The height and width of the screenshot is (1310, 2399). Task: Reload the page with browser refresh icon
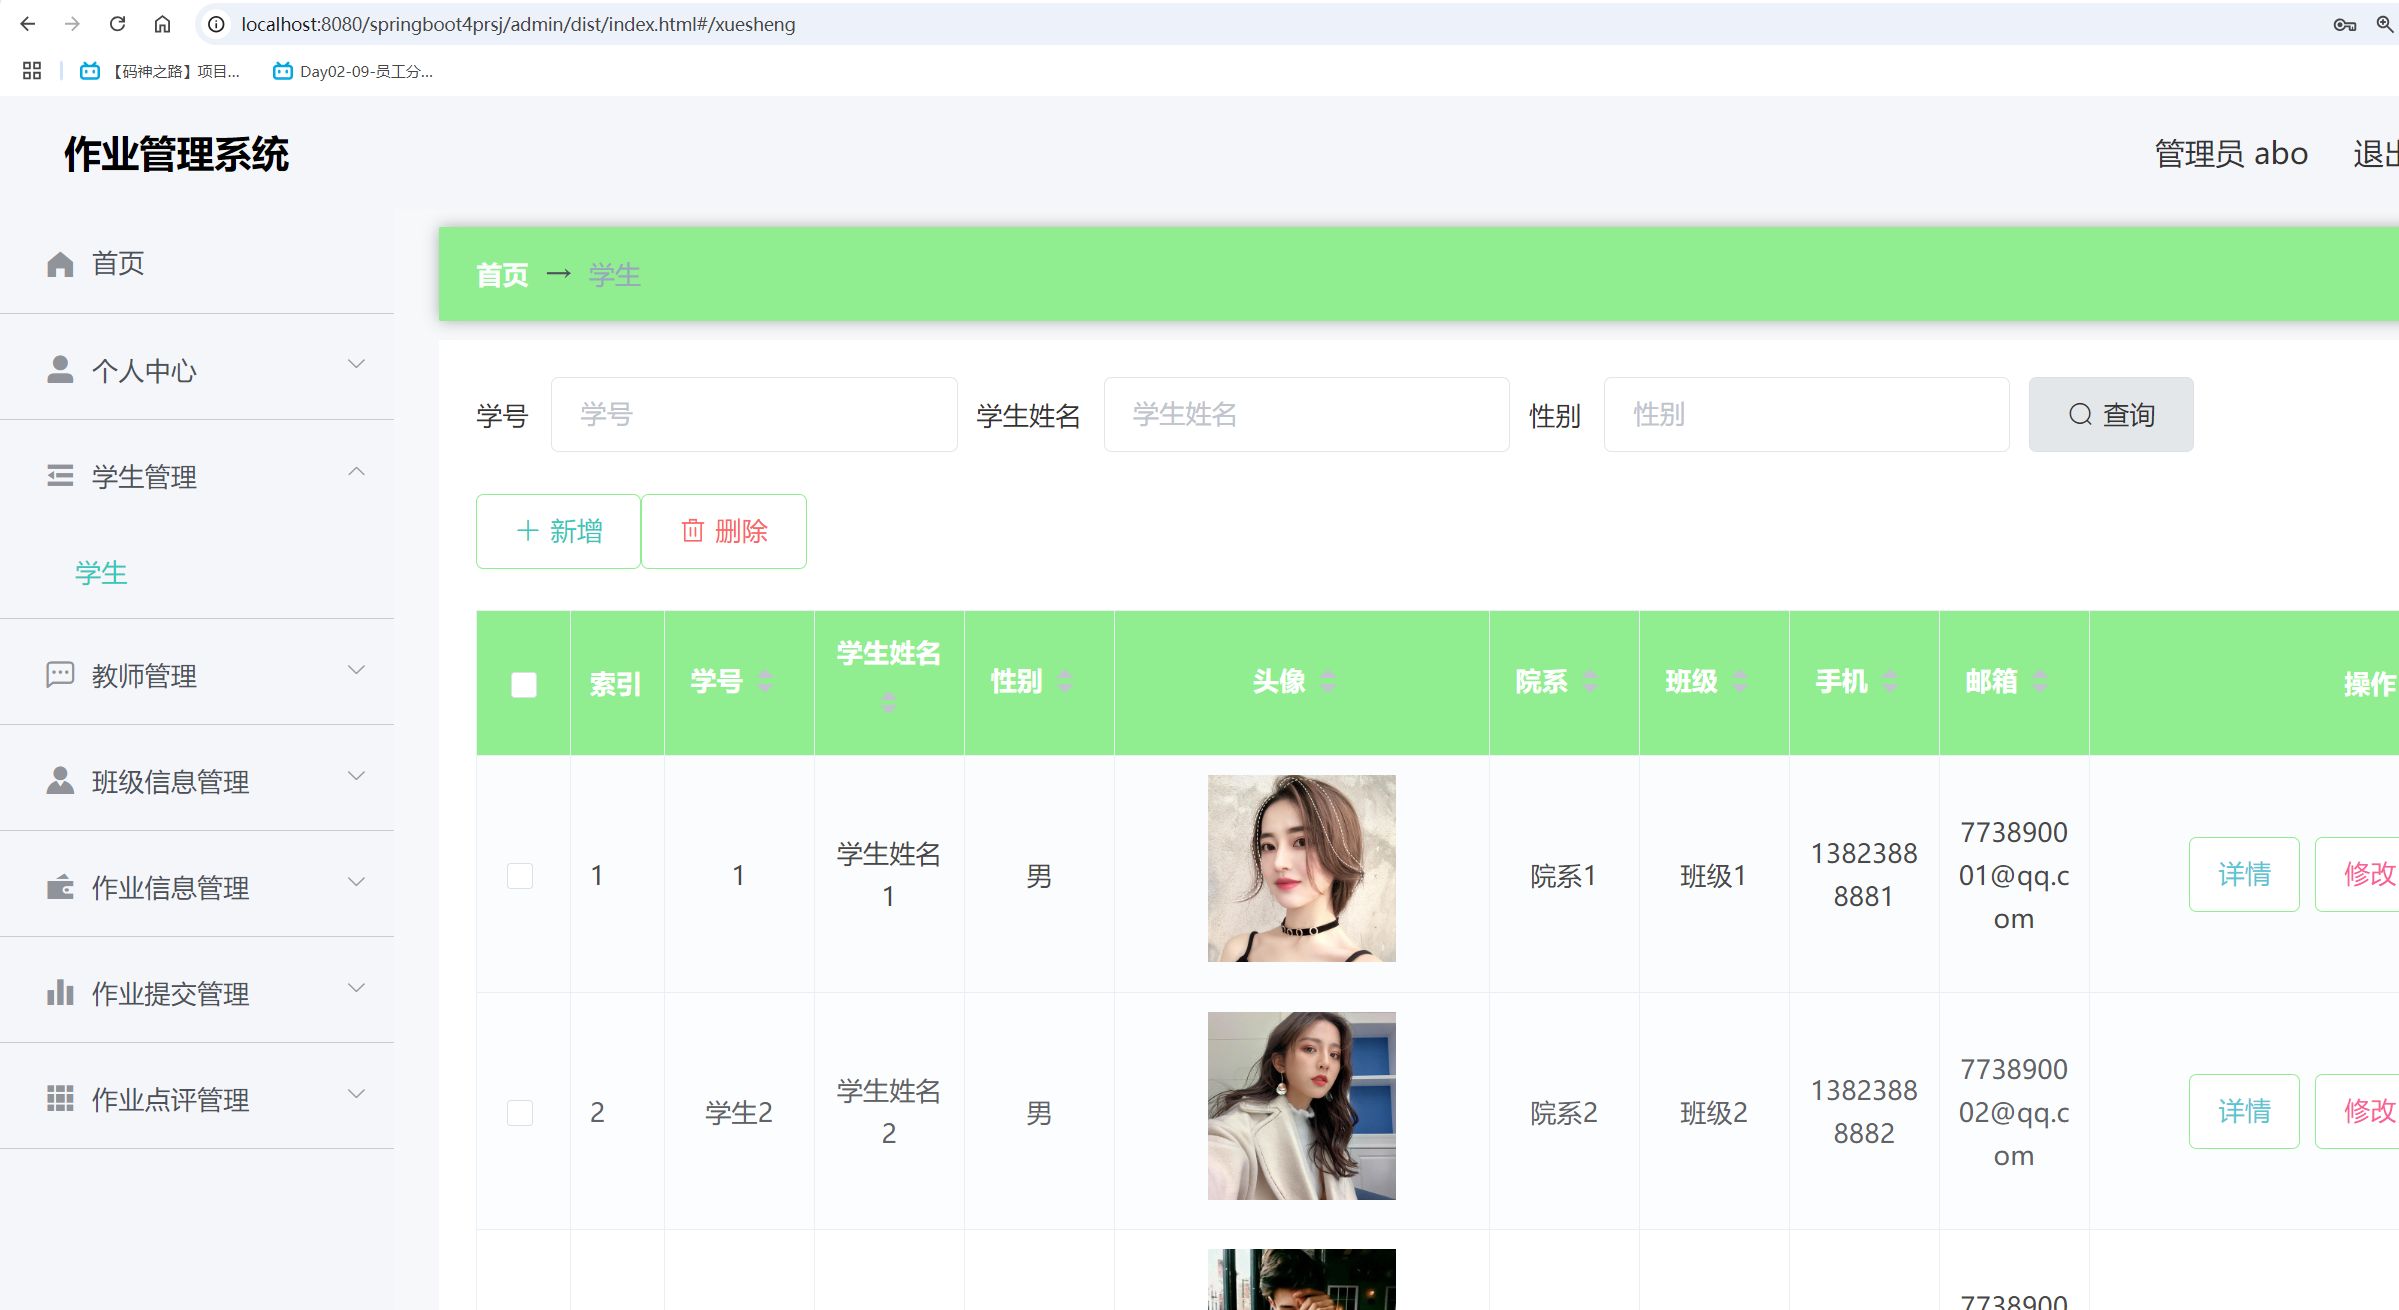pos(117,24)
